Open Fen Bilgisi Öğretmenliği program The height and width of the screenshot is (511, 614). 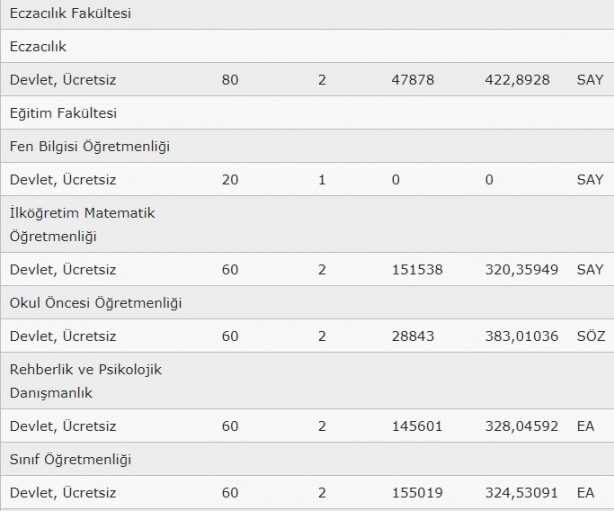tap(90, 146)
